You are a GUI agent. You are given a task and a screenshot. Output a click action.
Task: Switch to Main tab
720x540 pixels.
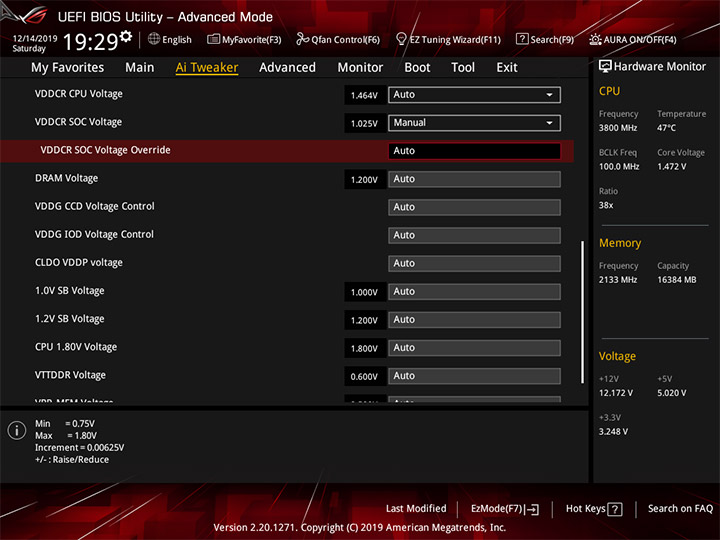pos(140,68)
